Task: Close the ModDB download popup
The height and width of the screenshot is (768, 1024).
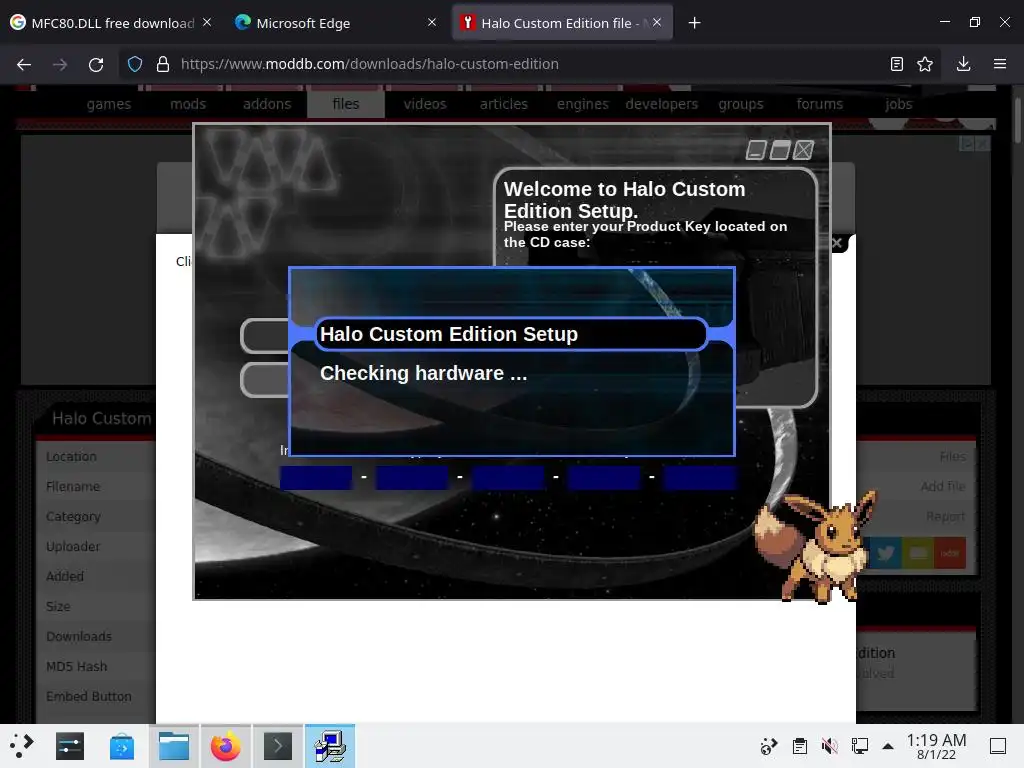Action: pos(837,243)
